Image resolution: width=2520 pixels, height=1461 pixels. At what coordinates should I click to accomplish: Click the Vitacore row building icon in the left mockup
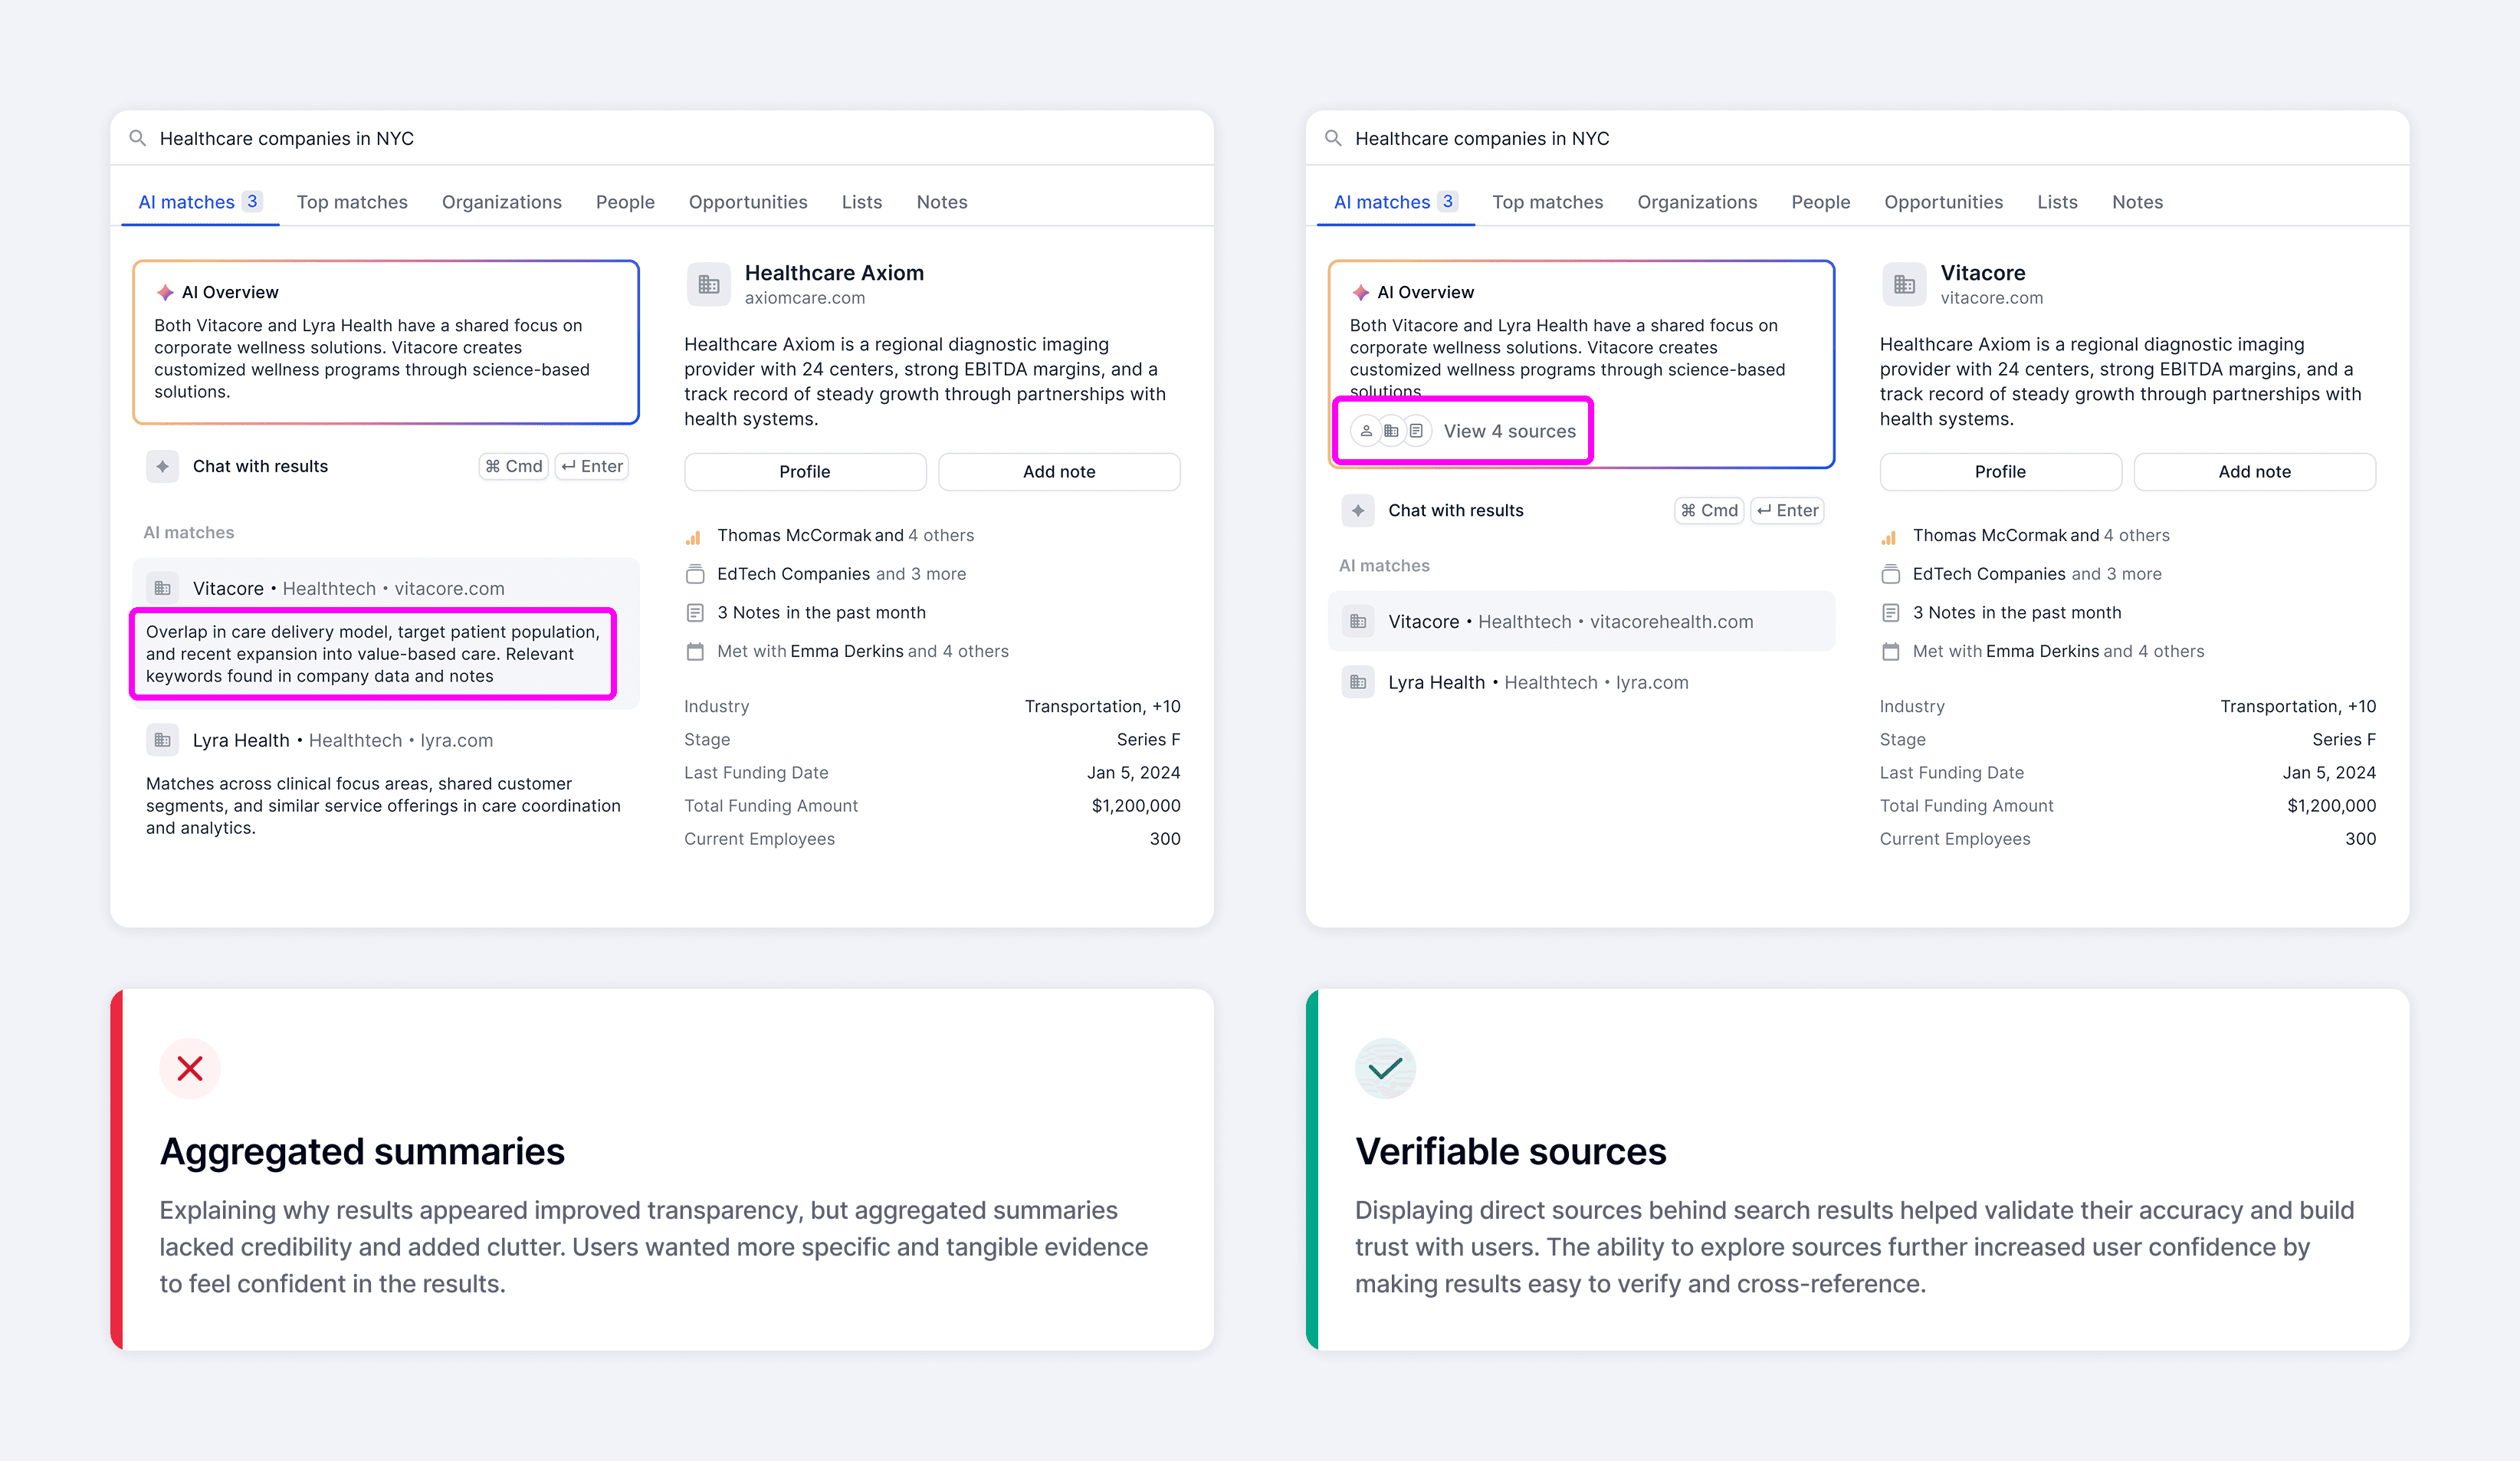pyautogui.click(x=162, y=588)
